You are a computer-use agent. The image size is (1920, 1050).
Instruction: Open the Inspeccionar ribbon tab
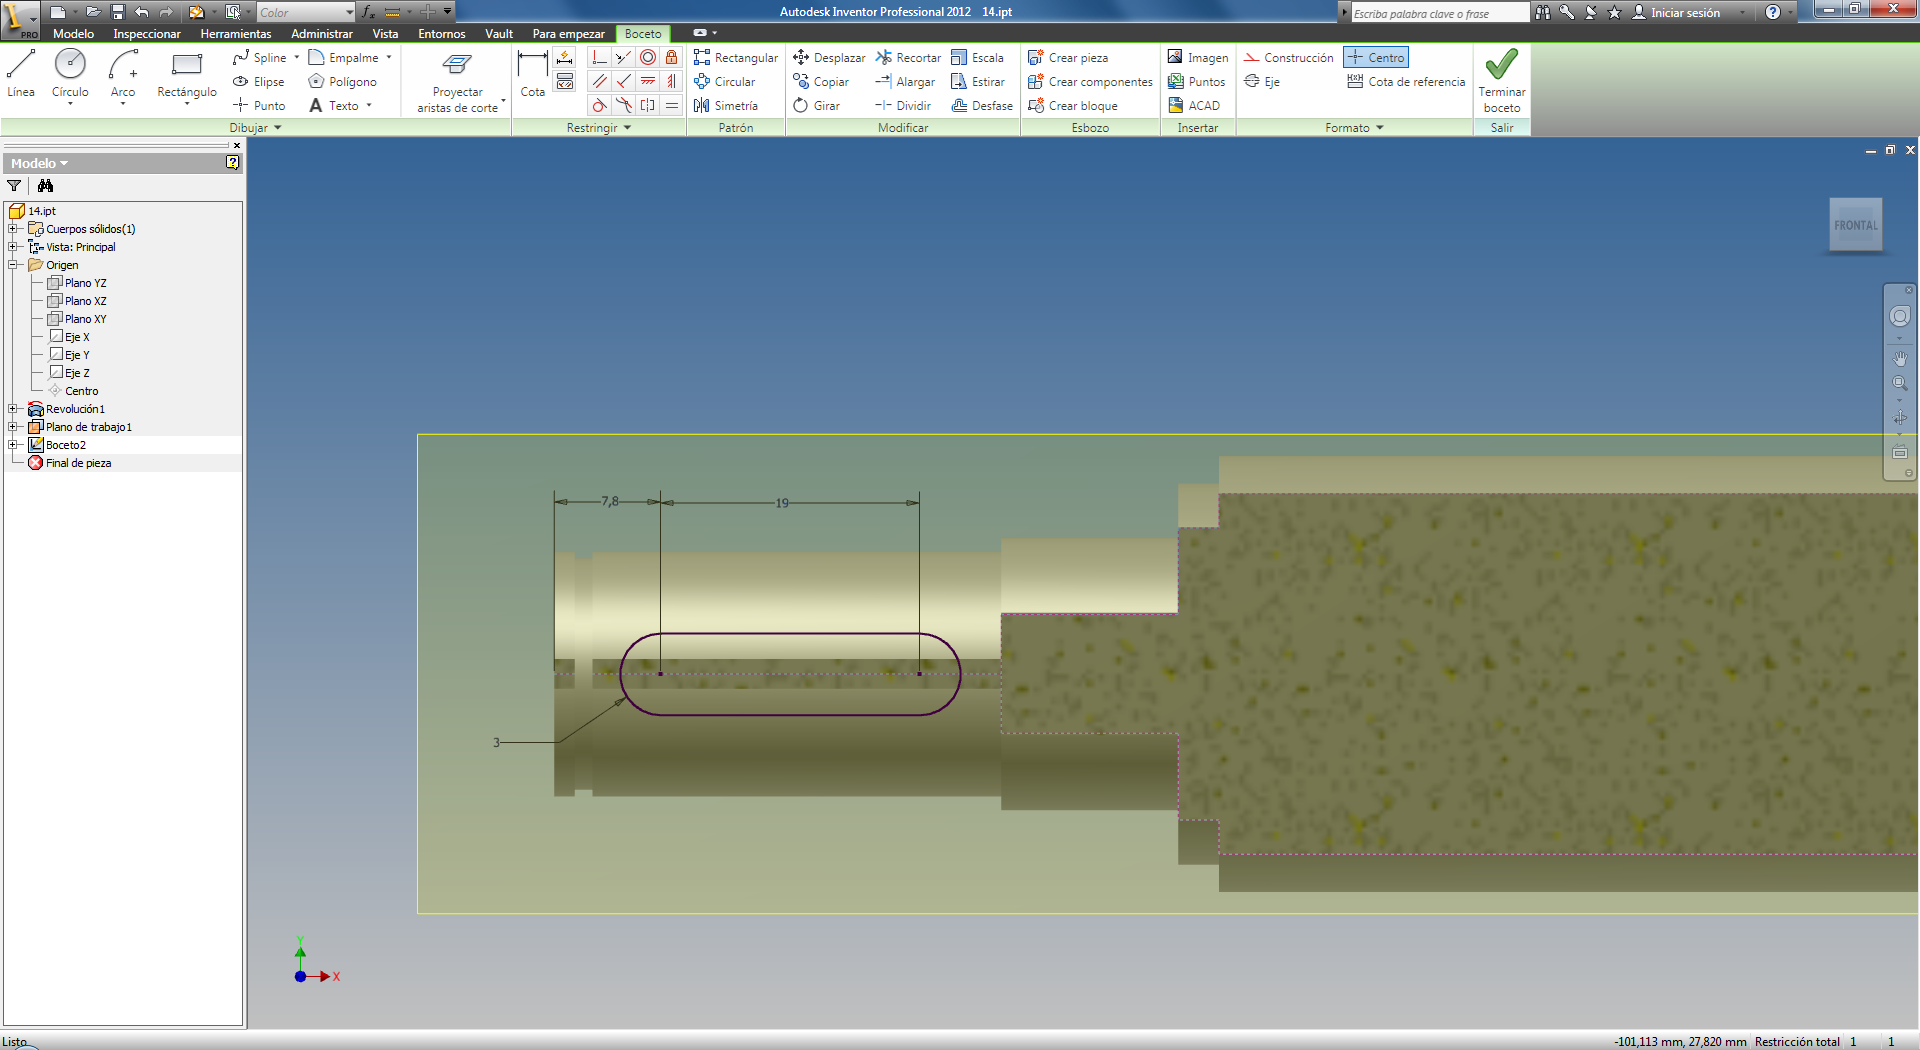[x=147, y=34]
